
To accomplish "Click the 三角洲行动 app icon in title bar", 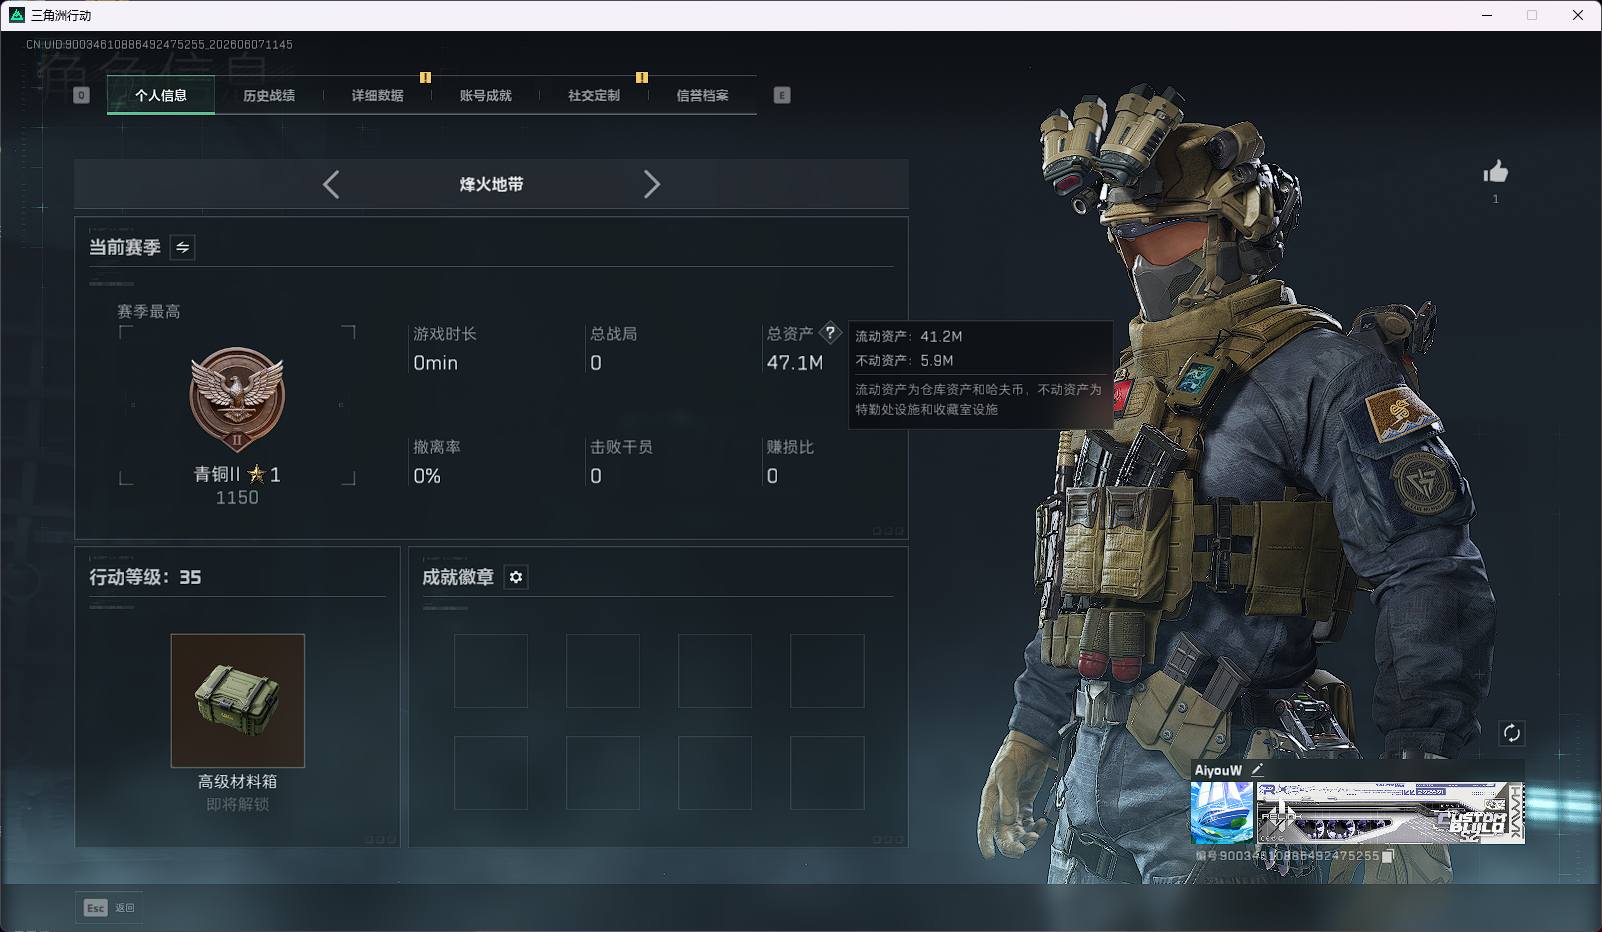I will [x=16, y=15].
